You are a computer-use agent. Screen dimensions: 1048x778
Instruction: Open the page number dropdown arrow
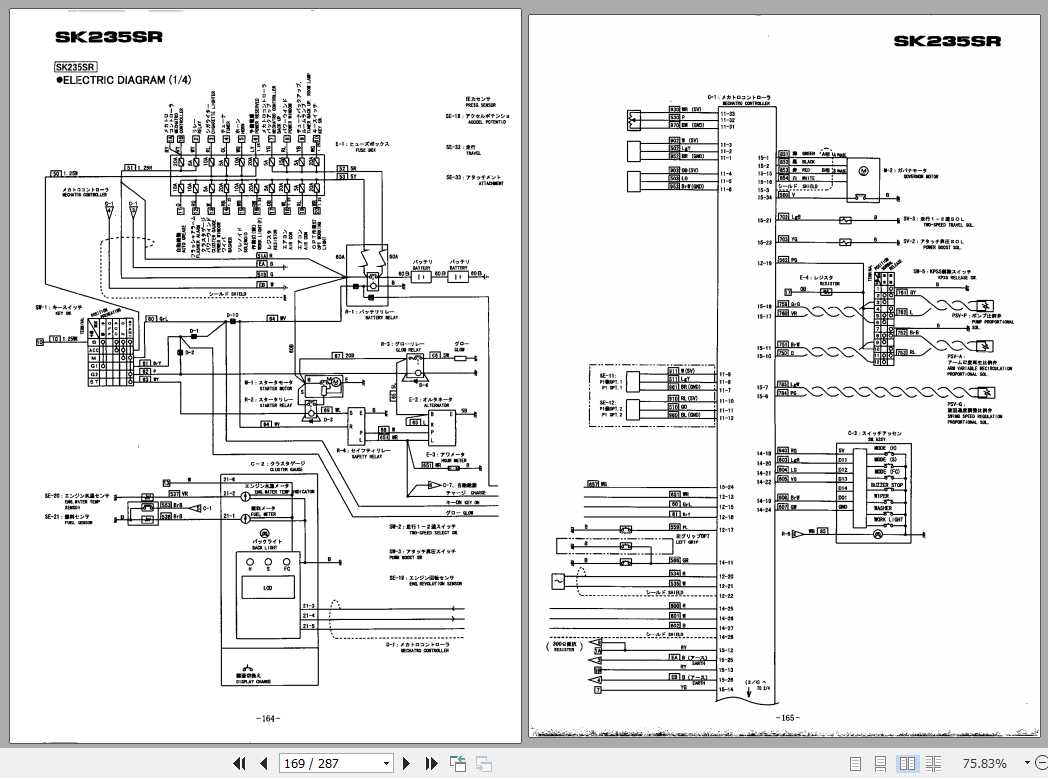pos(386,763)
